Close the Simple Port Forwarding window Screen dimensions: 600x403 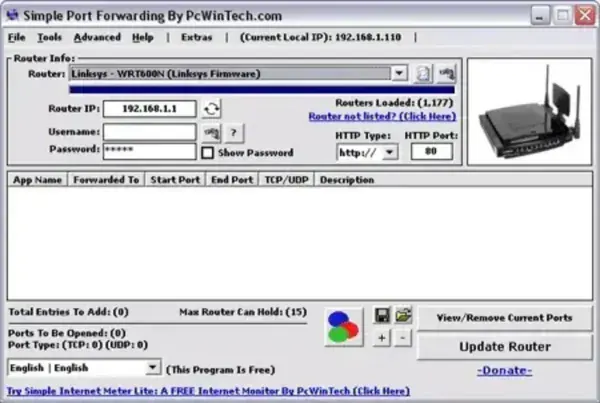point(585,16)
